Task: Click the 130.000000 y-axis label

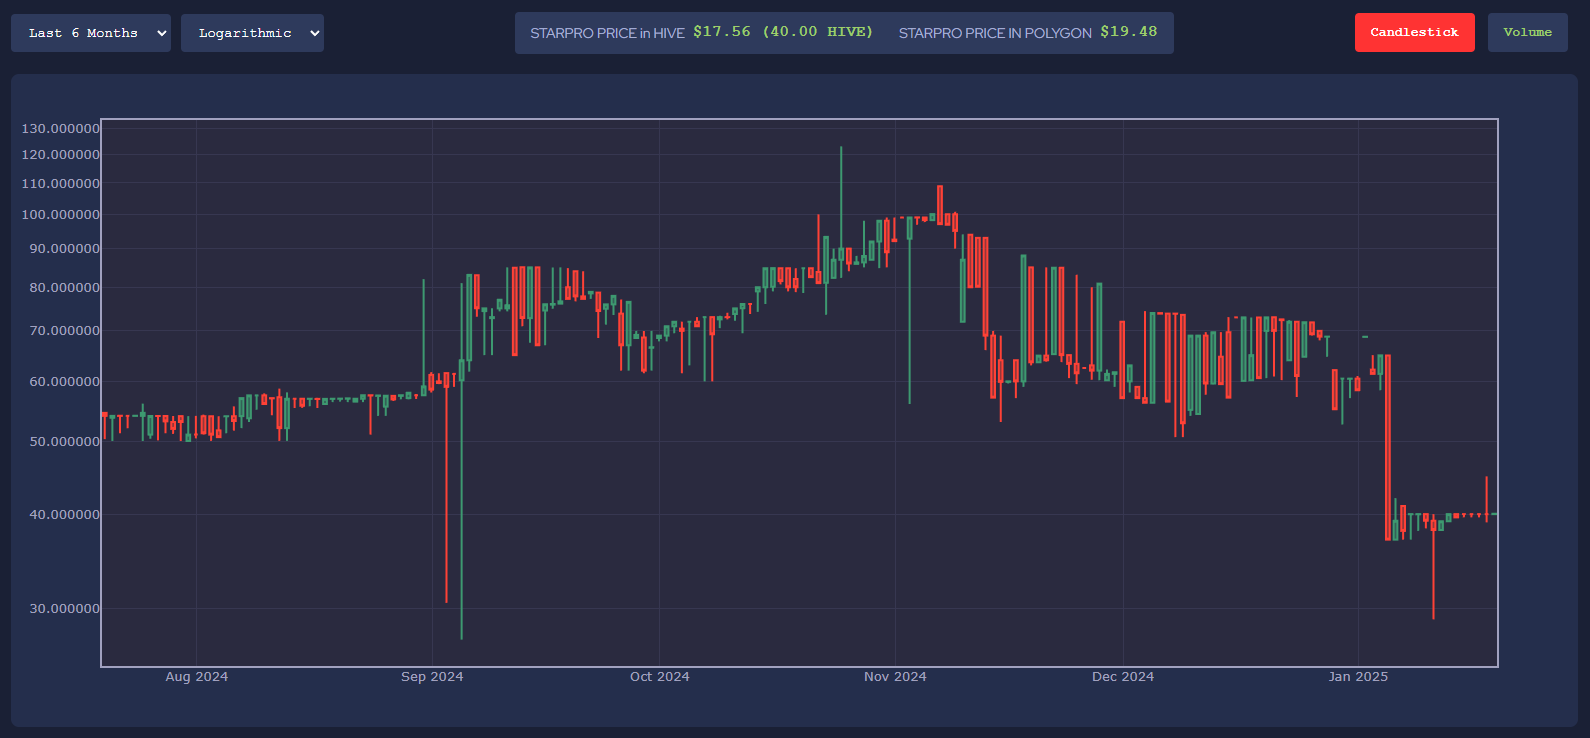Action: [x=61, y=129]
